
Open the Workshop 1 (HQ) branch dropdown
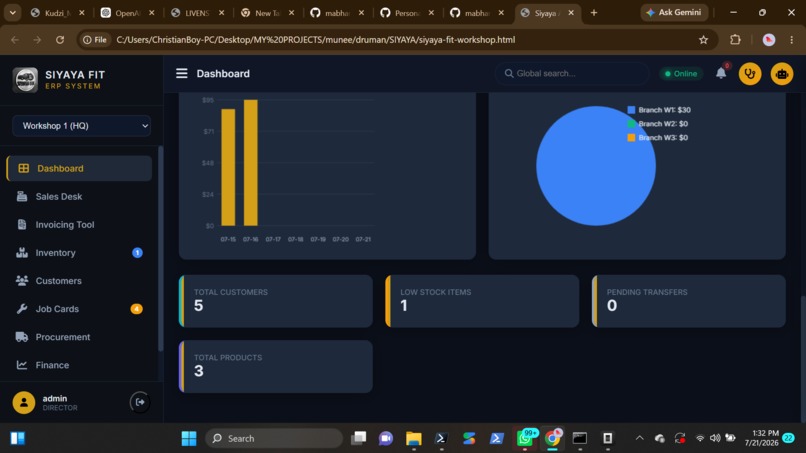pos(81,125)
